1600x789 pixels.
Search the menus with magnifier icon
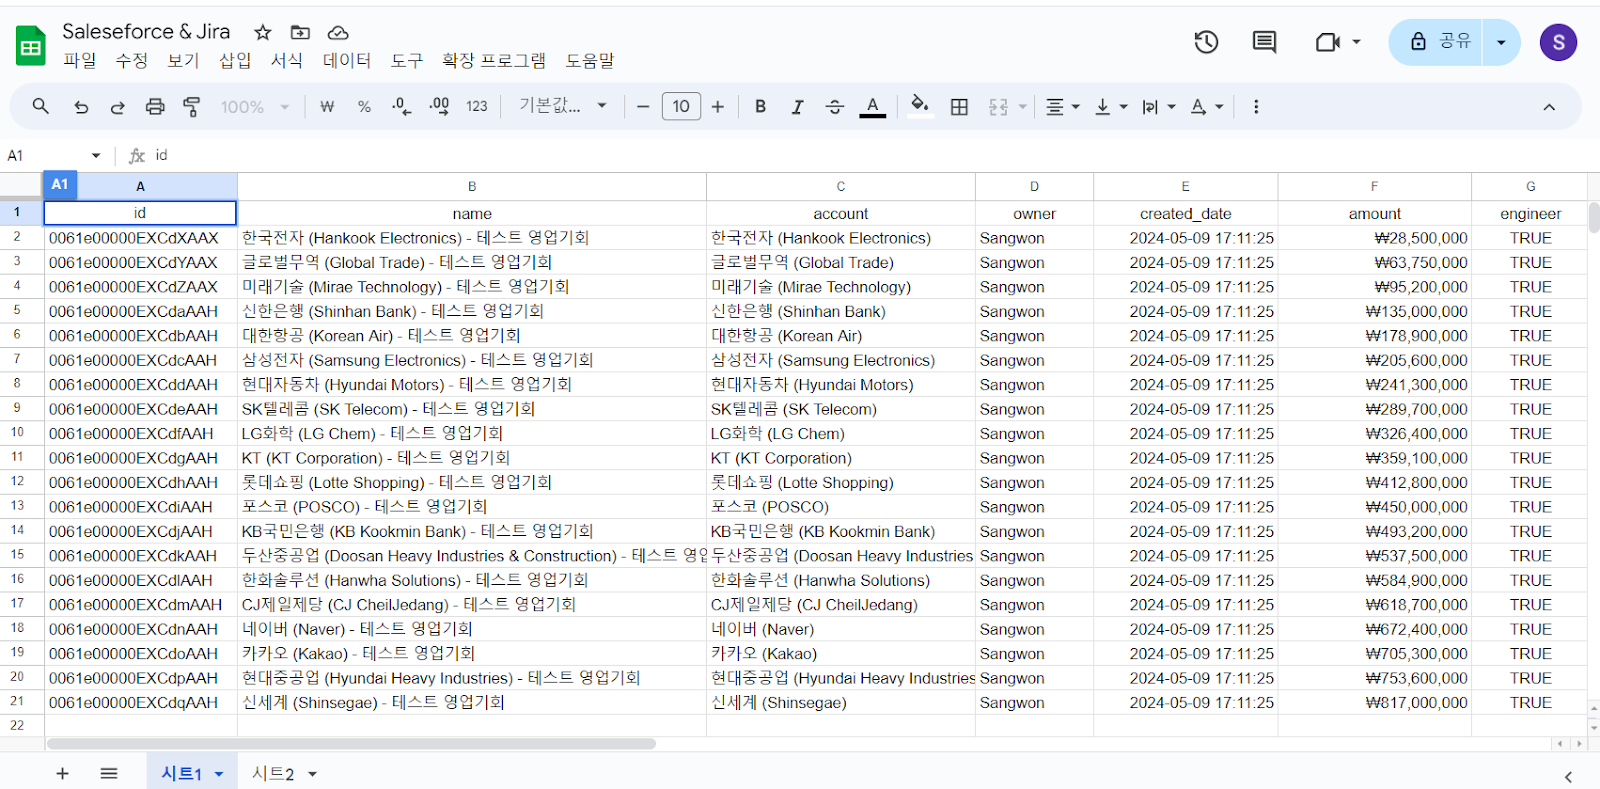point(41,106)
